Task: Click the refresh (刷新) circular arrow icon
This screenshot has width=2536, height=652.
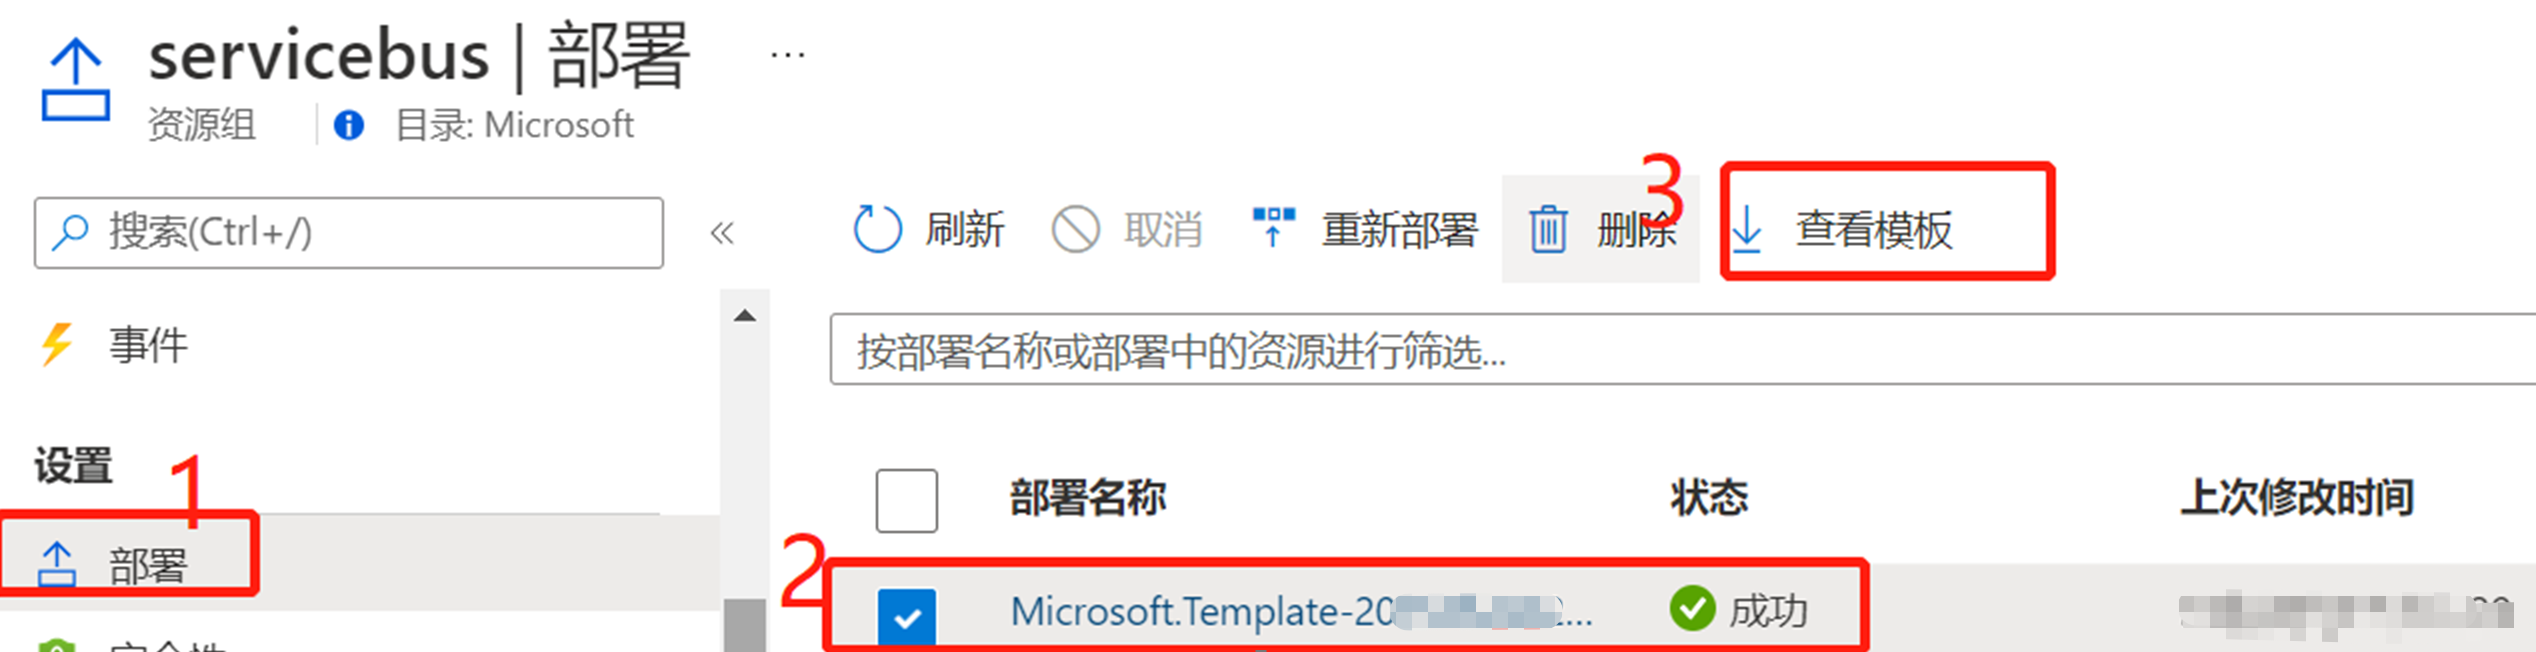Action: click(x=877, y=229)
